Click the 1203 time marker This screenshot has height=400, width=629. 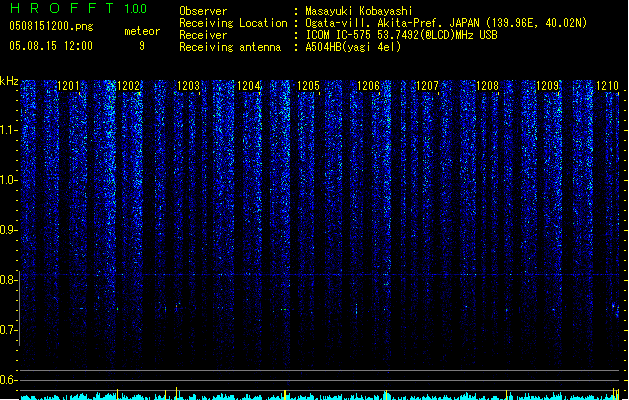[x=188, y=86]
